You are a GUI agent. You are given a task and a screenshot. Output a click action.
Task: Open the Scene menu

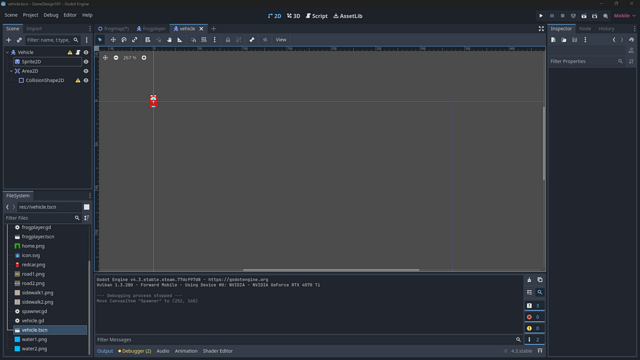[x=11, y=15]
